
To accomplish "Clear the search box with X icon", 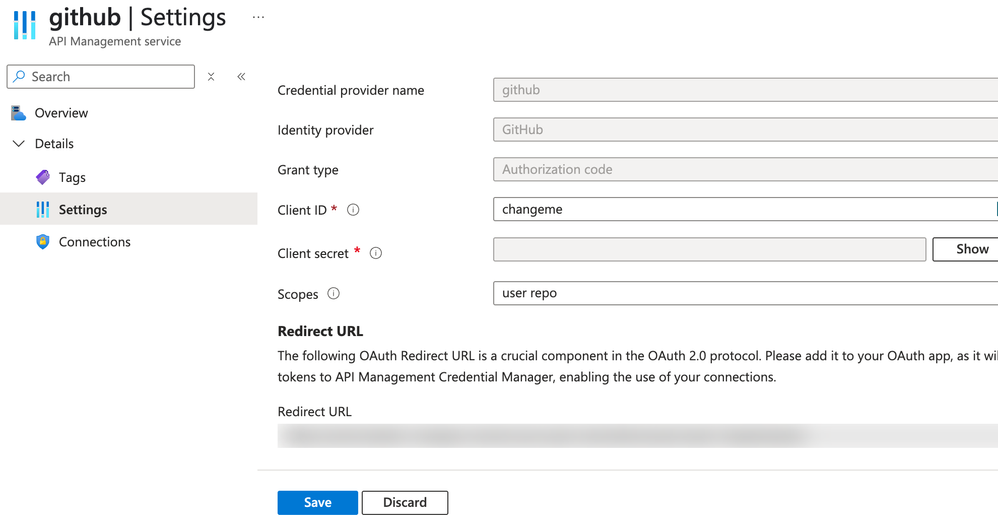I will pyautogui.click(x=211, y=77).
